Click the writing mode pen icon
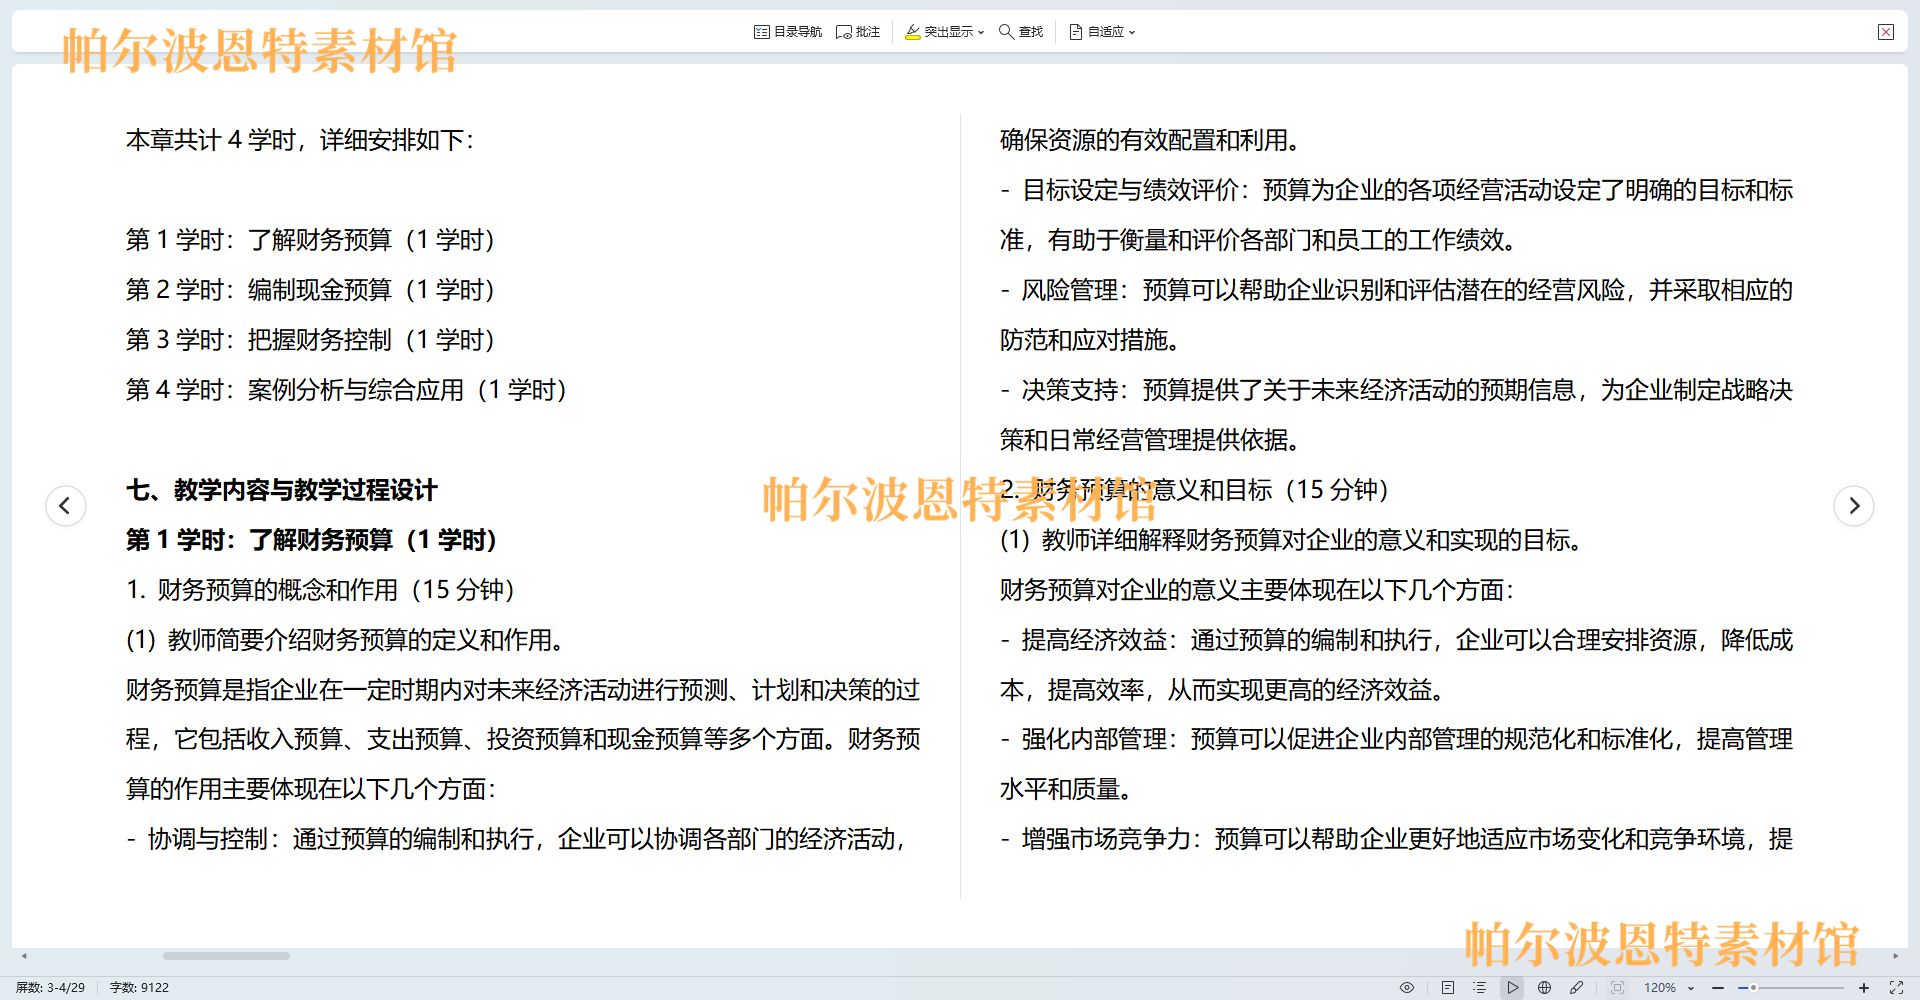 tap(1577, 987)
